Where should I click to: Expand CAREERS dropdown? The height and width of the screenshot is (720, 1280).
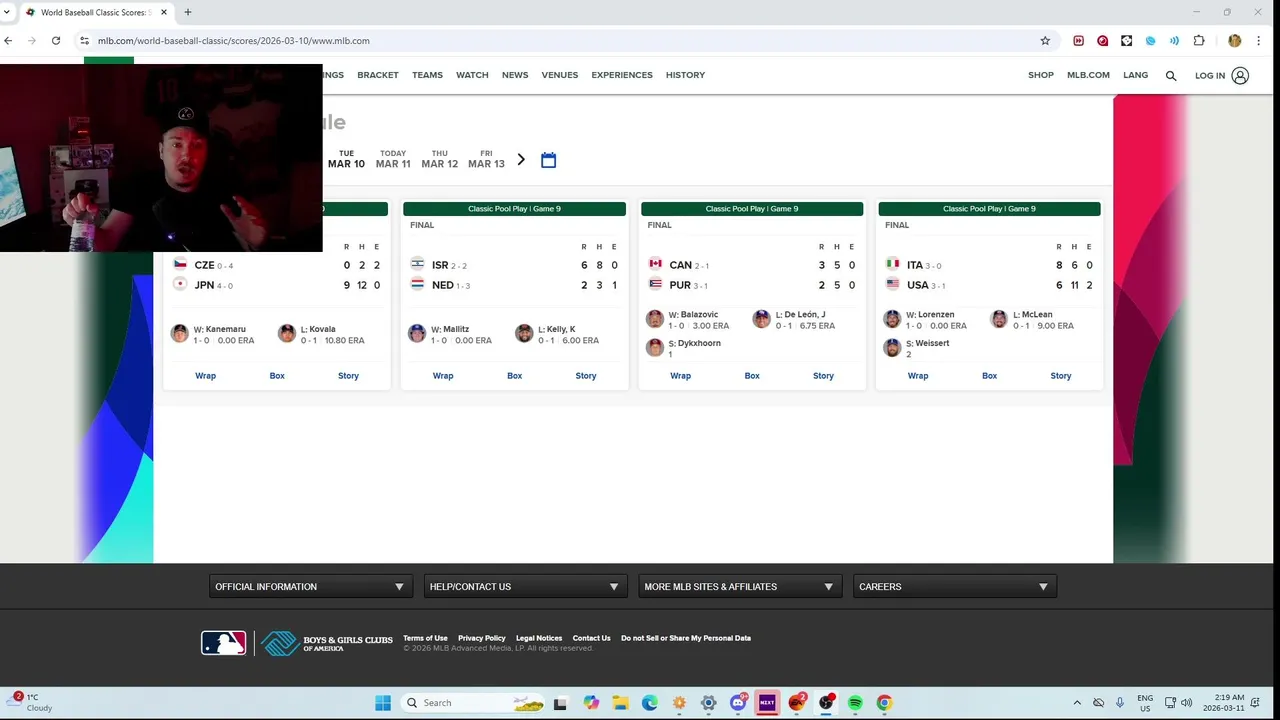[954, 587]
